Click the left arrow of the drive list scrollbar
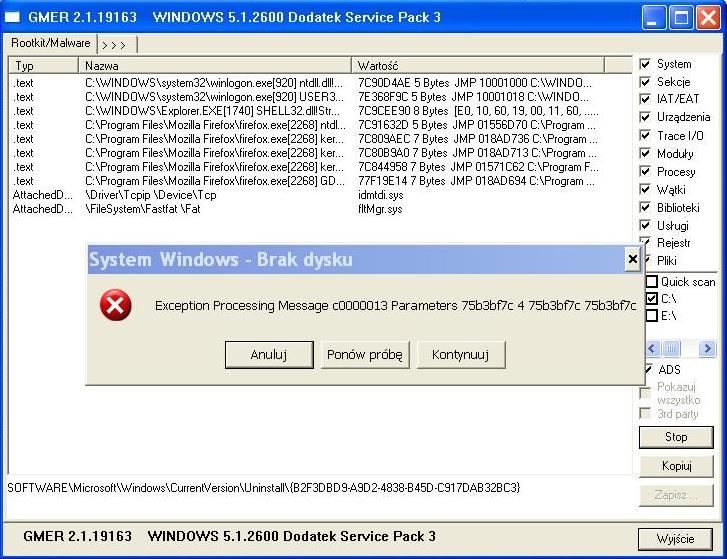Image resolution: width=727 pixels, height=559 pixels. (x=652, y=349)
